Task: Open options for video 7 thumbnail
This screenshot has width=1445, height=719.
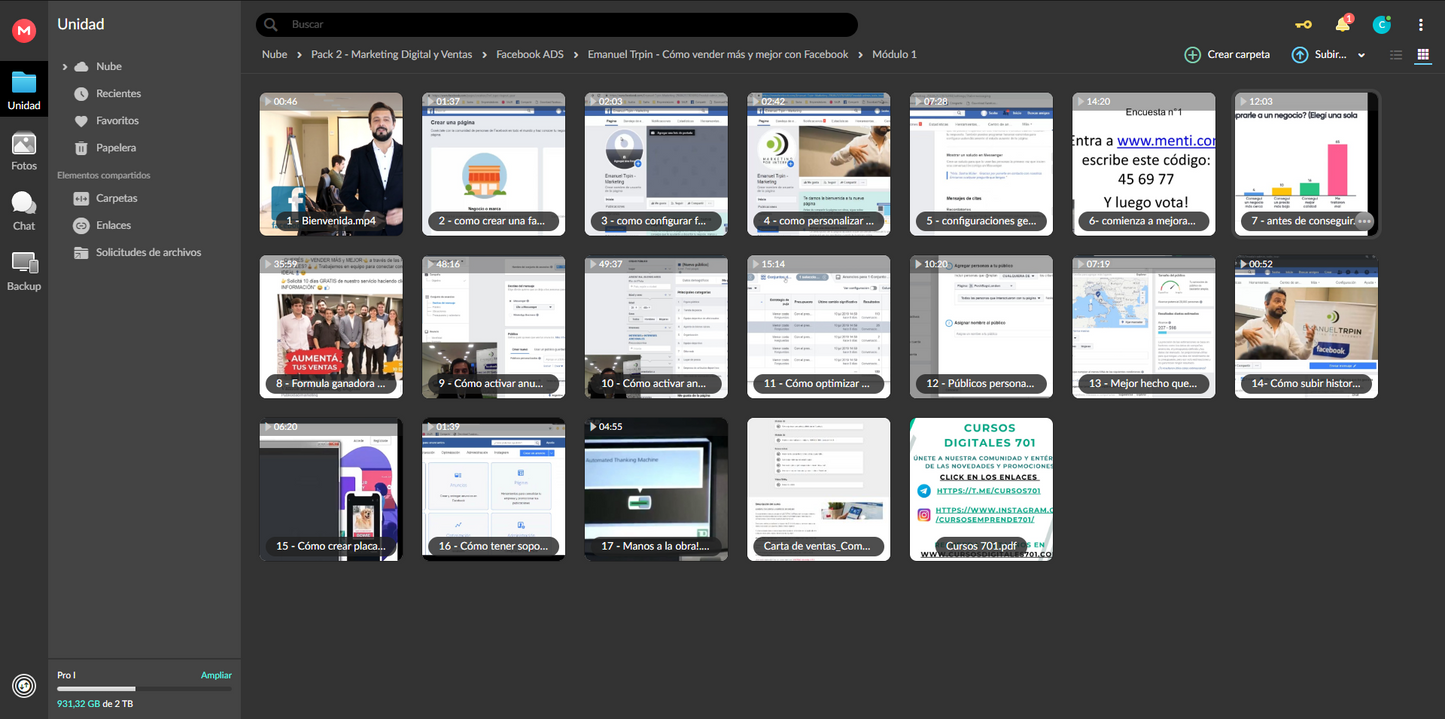Action: click(1365, 221)
